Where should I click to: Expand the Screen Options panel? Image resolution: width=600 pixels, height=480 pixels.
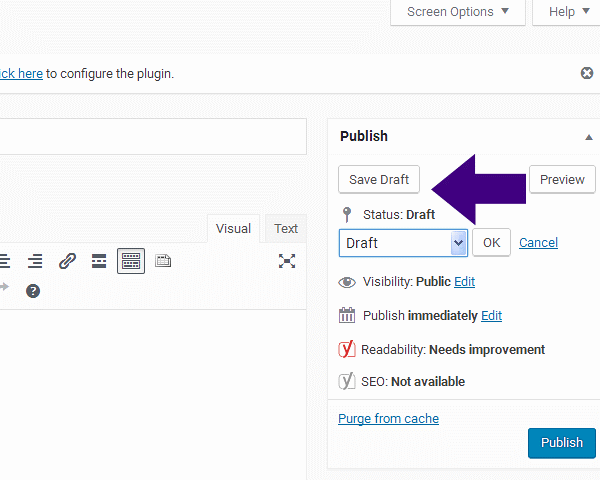[459, 12]
